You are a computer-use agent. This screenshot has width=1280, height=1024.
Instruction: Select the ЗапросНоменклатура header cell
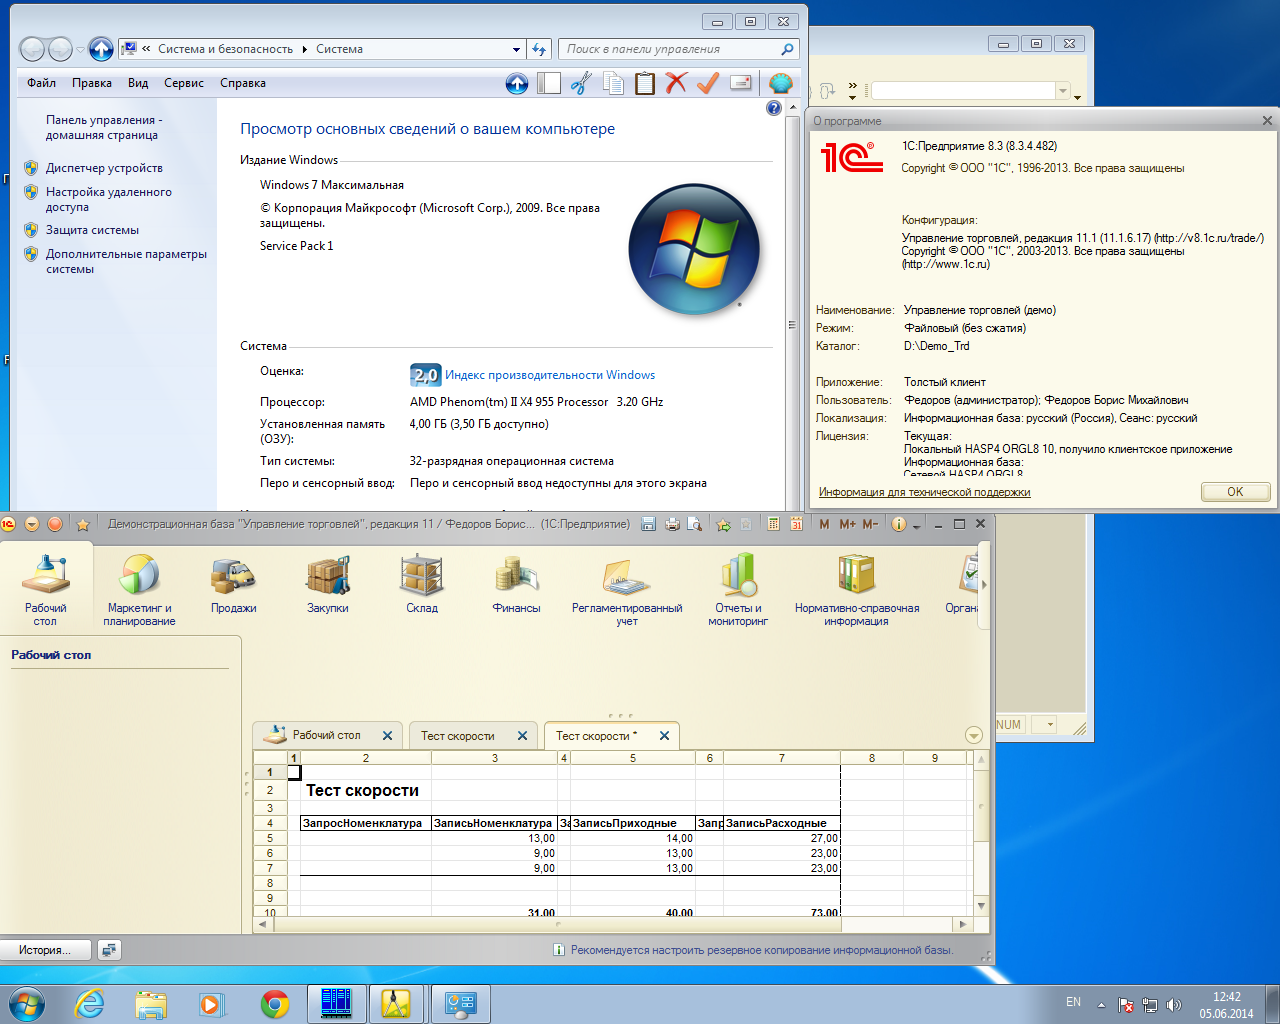tap(365, 823)
